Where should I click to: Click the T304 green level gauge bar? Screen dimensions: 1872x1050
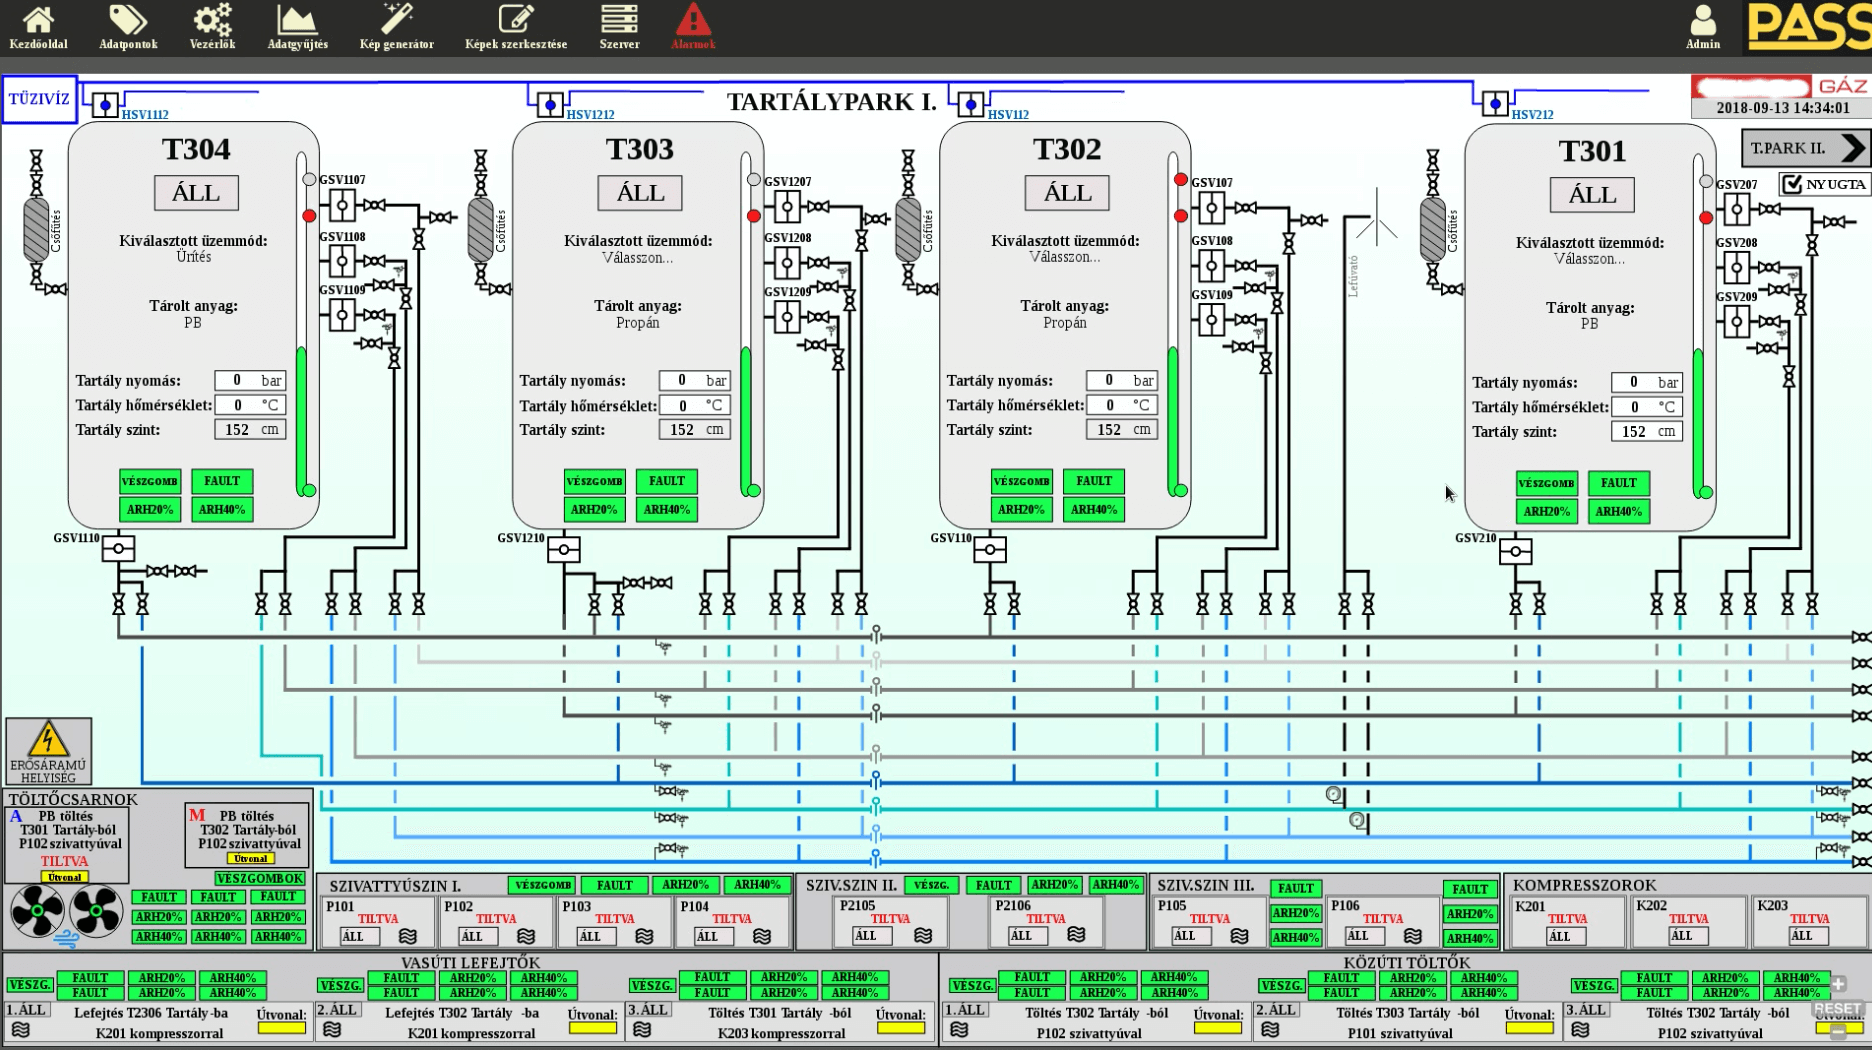[x=301, y=418]
